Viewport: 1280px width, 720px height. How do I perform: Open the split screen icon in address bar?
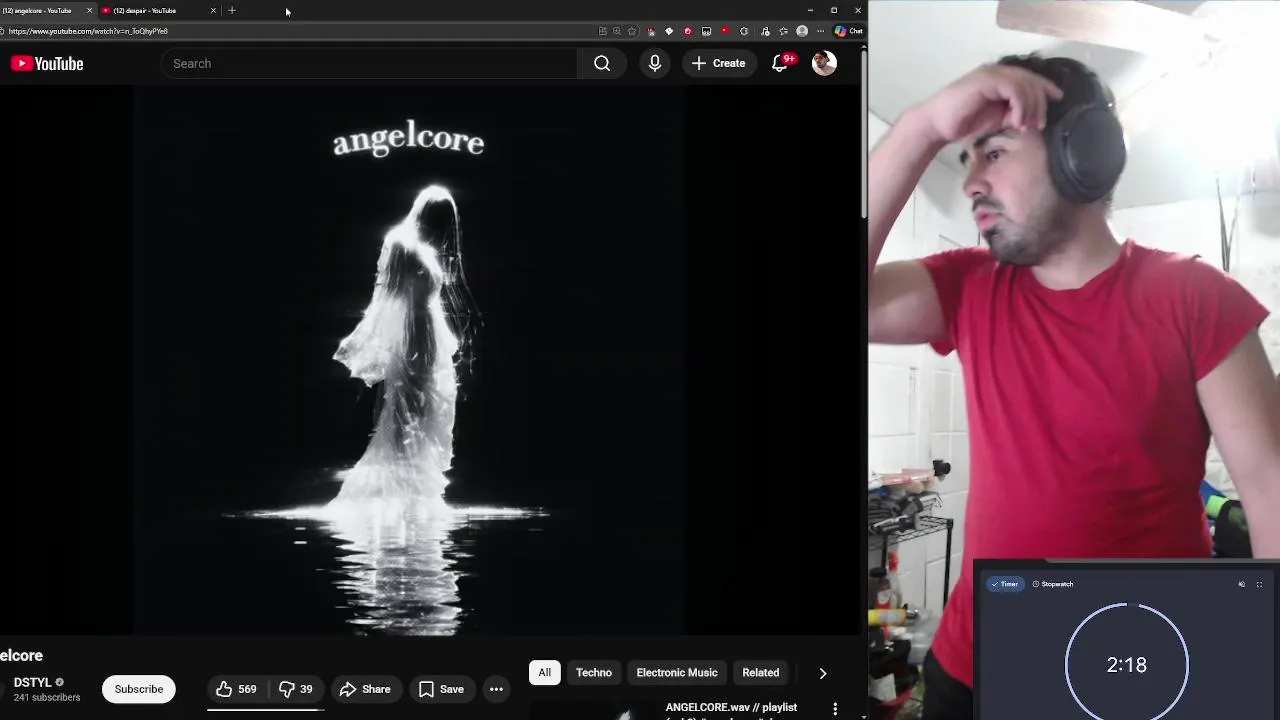(602, 31)
